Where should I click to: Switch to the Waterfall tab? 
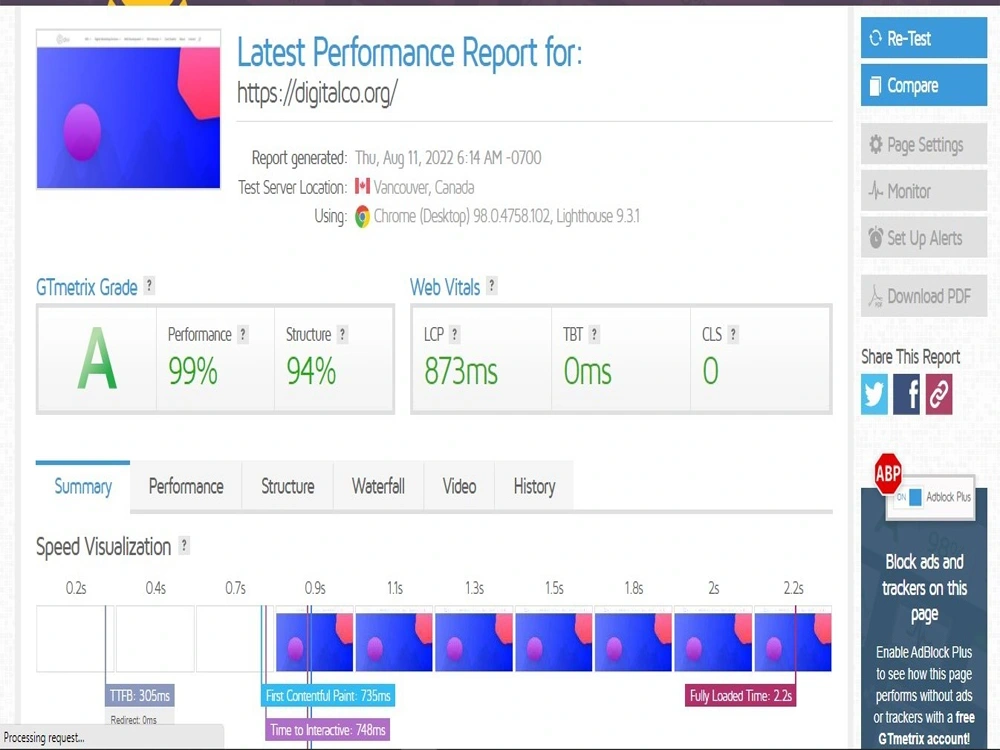(378, 487)
